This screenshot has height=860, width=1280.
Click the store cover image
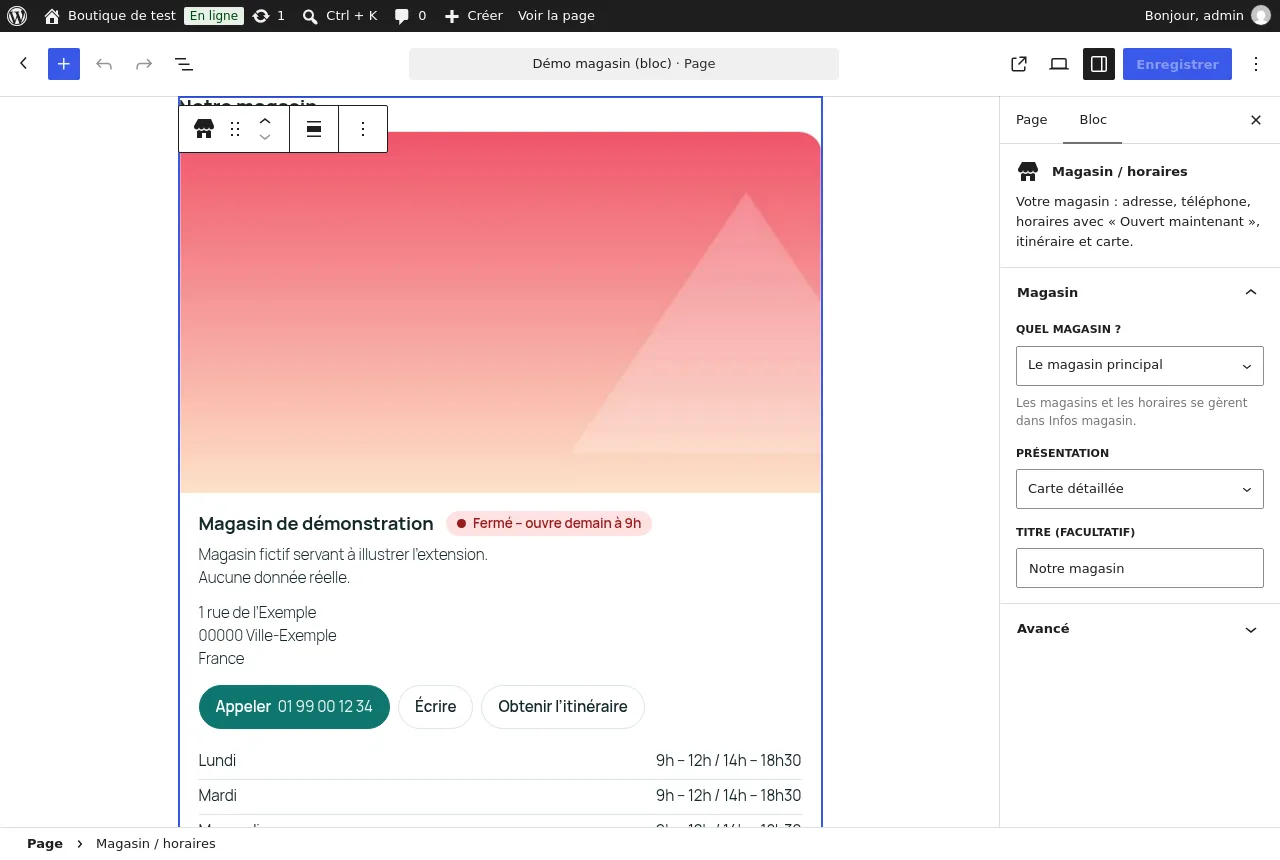pyautogui.click(x=500, y=312)
